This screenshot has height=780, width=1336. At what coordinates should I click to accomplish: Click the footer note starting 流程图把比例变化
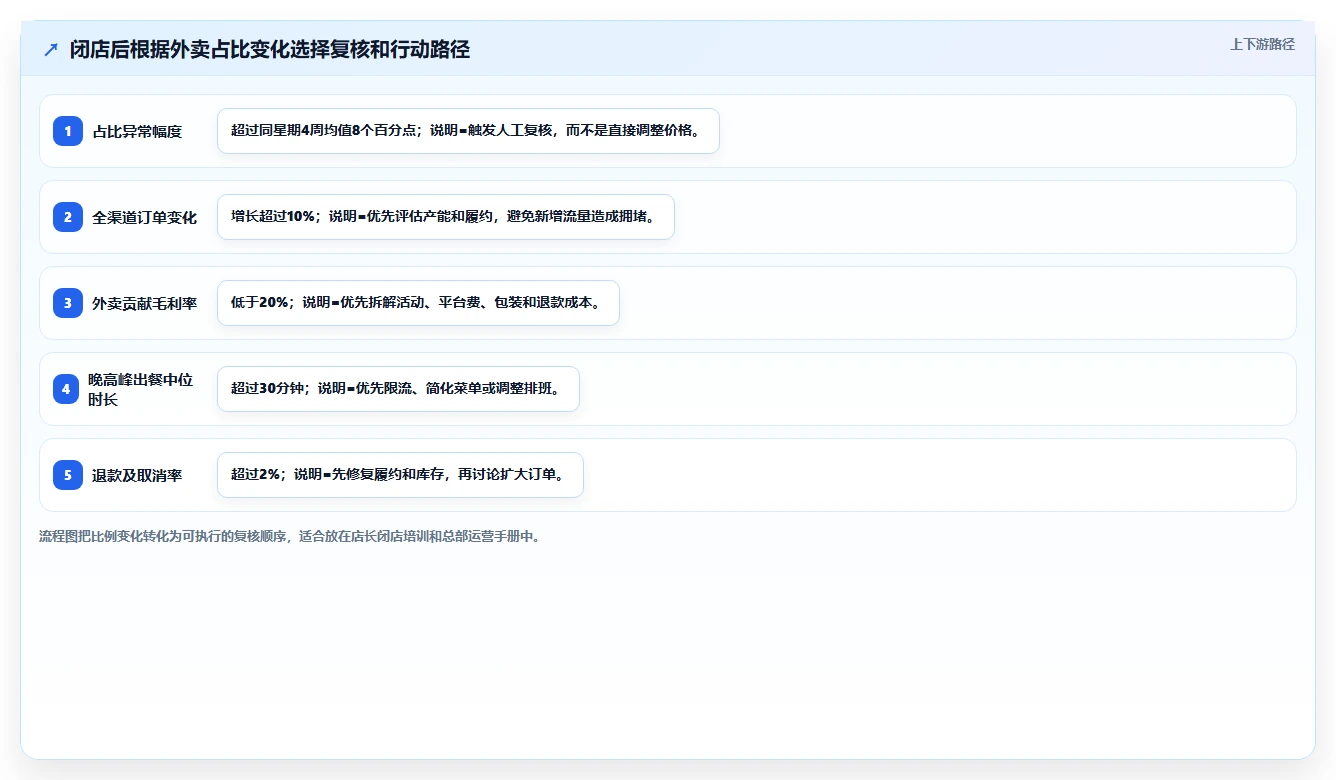(290, 536)
